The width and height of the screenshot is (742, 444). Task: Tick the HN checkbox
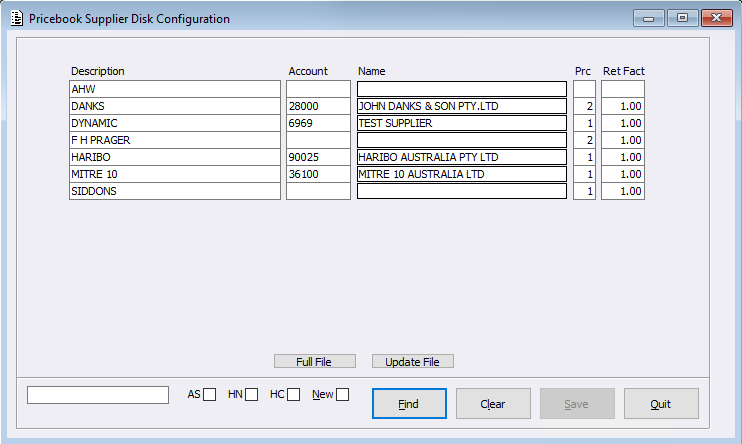(251, 394)
